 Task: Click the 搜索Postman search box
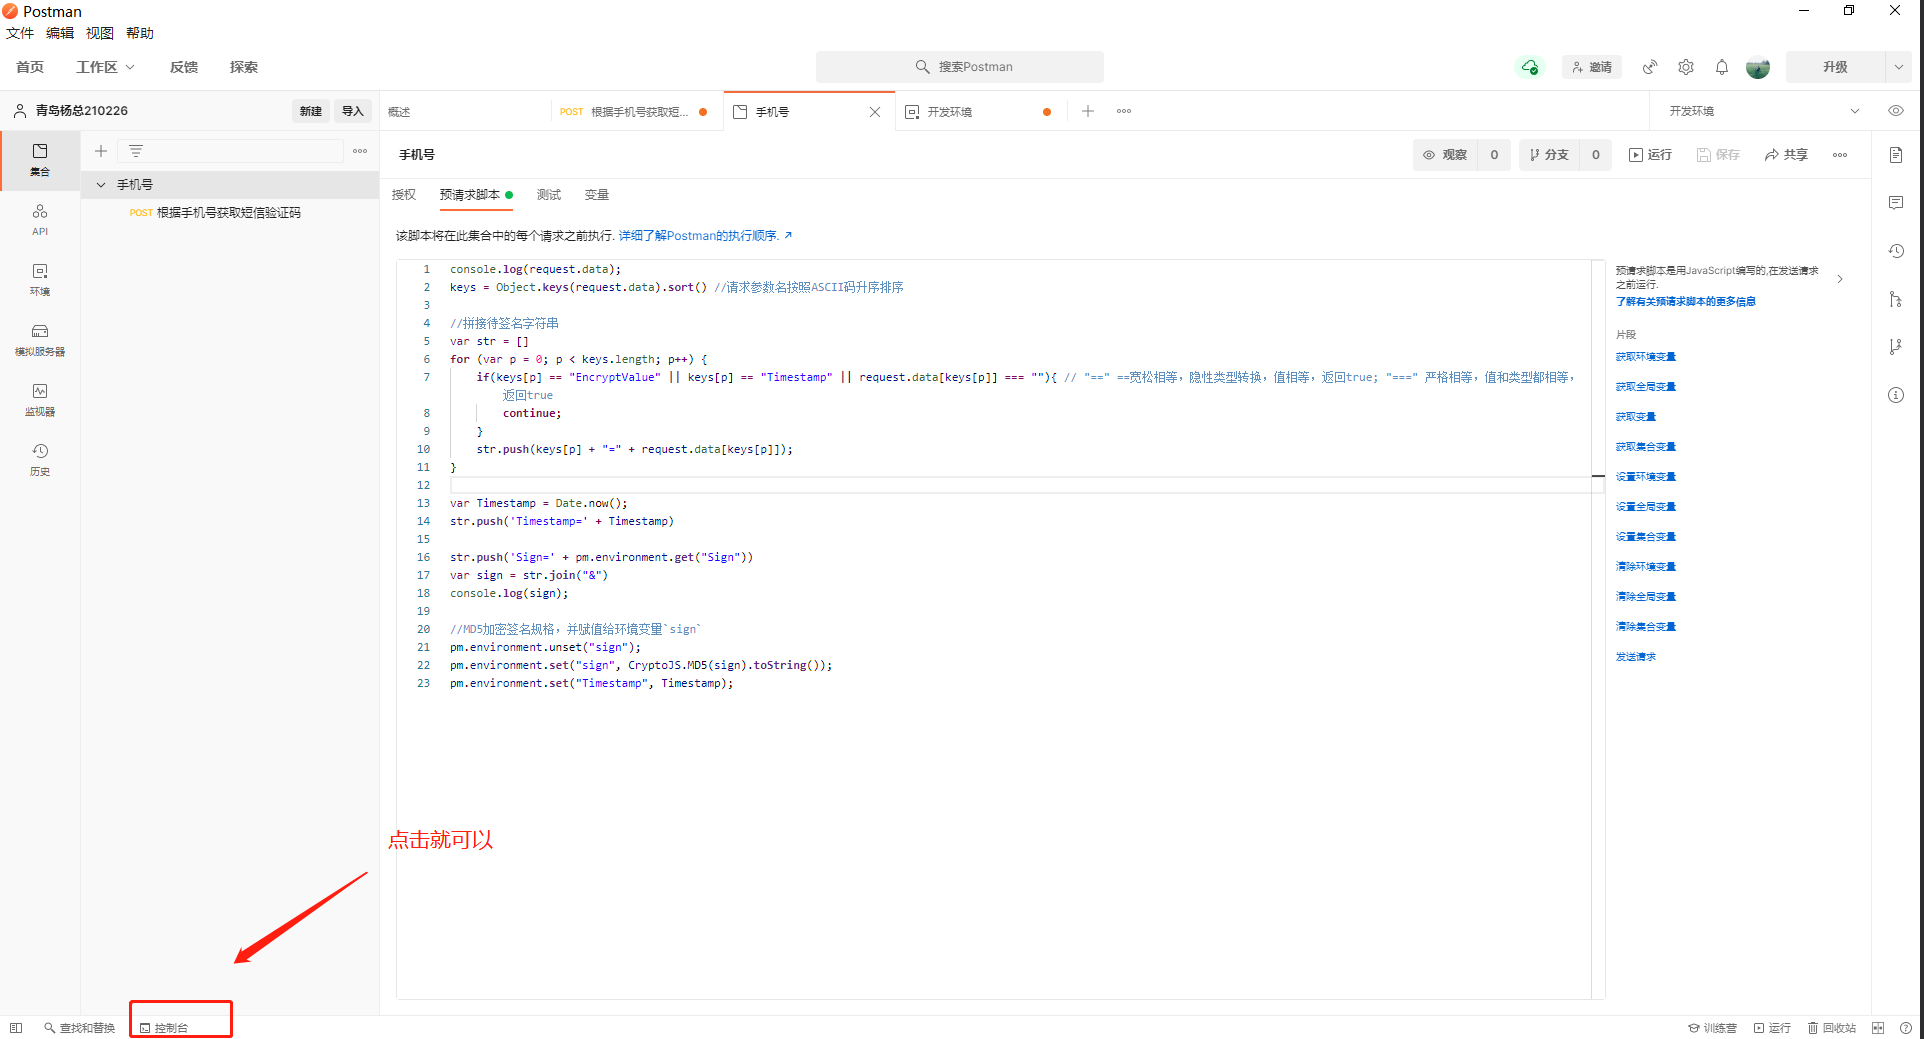960,67
